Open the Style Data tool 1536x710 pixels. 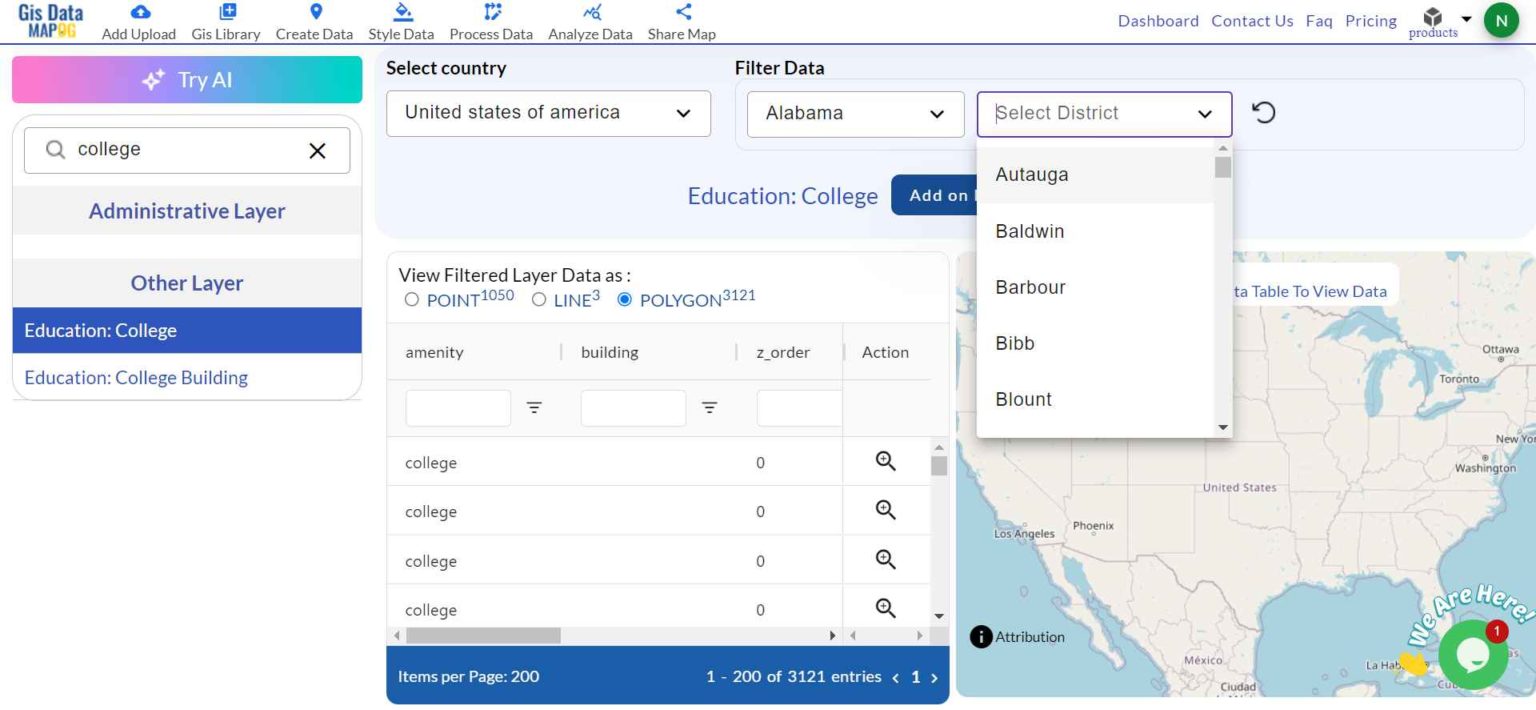pos(401,20)
